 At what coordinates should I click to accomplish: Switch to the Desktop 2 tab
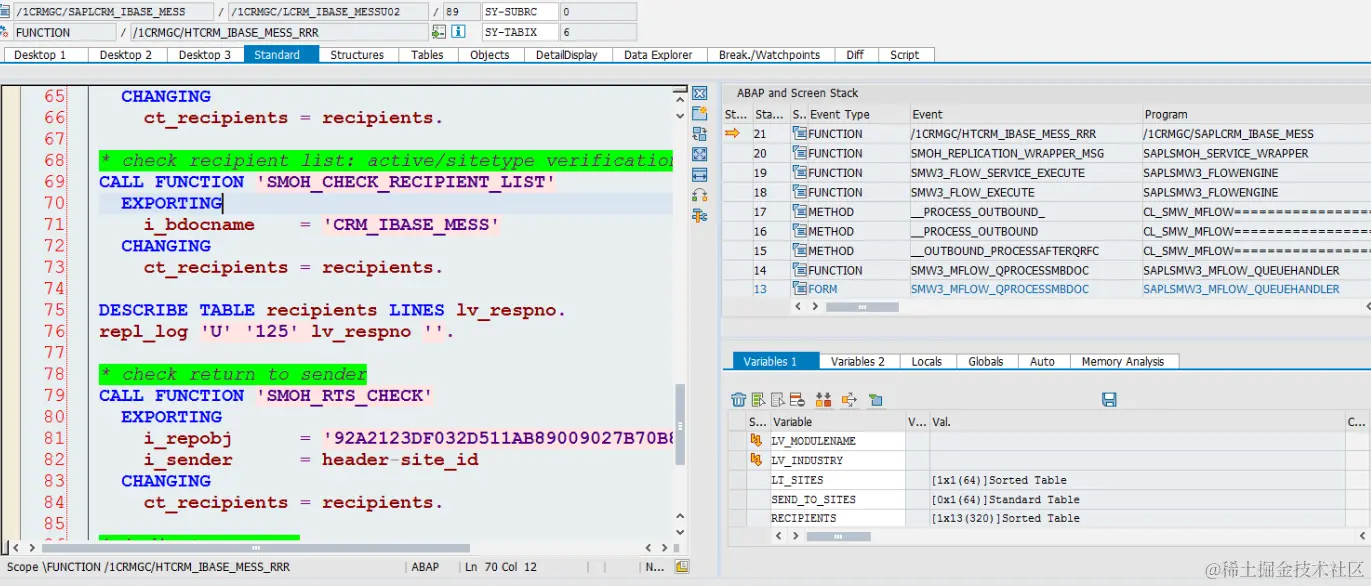point(126,55)
